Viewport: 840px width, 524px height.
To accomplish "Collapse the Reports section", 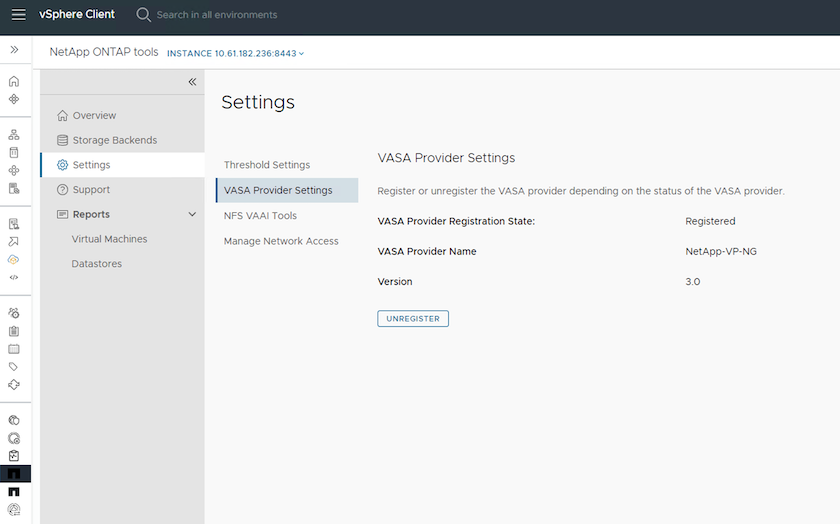I will [192, 214].
